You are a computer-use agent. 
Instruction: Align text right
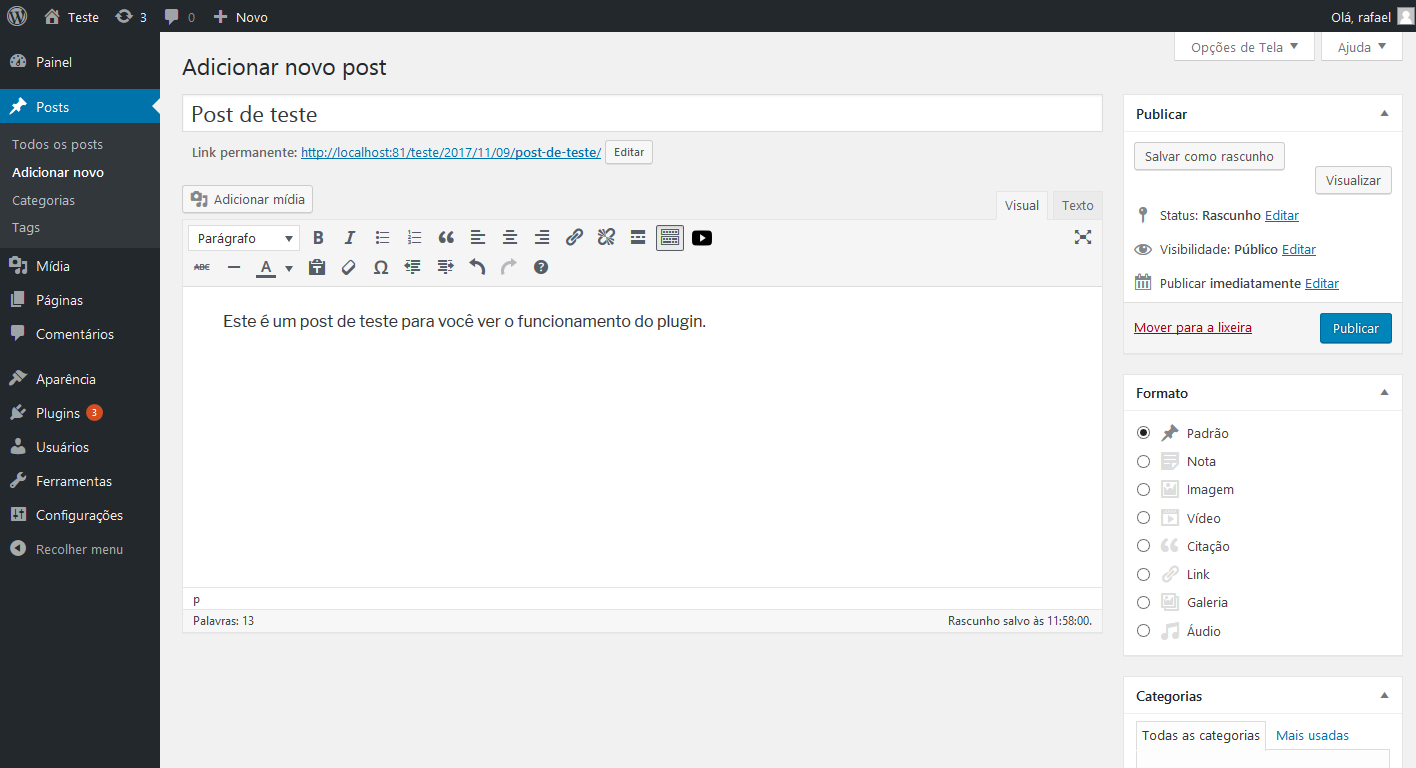542,238
